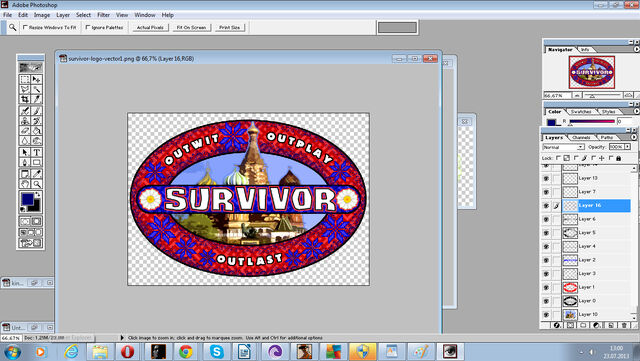Click the Navigator zoom in button
The image size is (640, 361).
628,95
